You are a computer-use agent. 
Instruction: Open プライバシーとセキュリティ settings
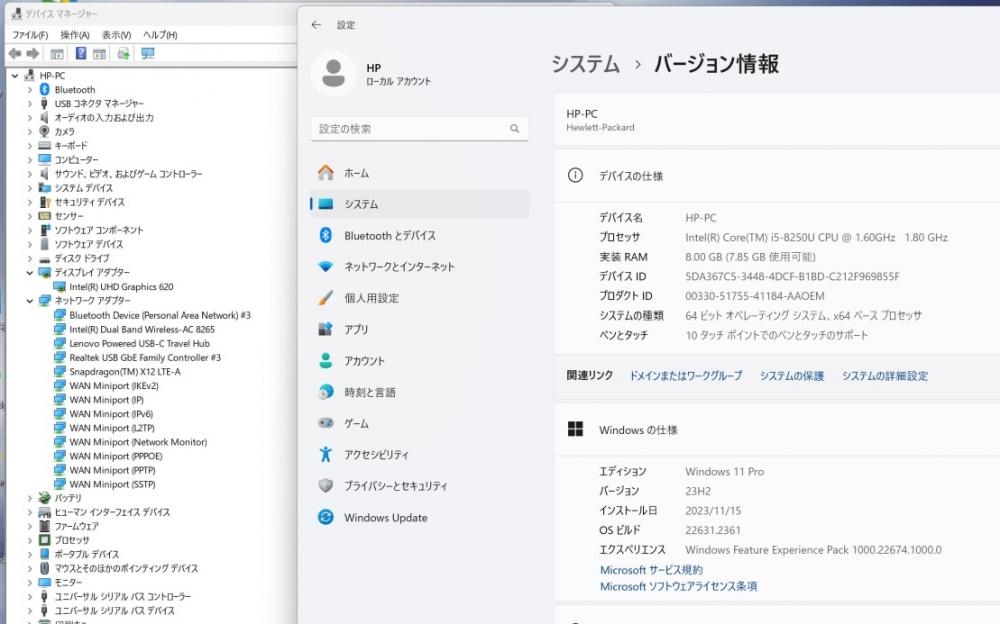420,486
